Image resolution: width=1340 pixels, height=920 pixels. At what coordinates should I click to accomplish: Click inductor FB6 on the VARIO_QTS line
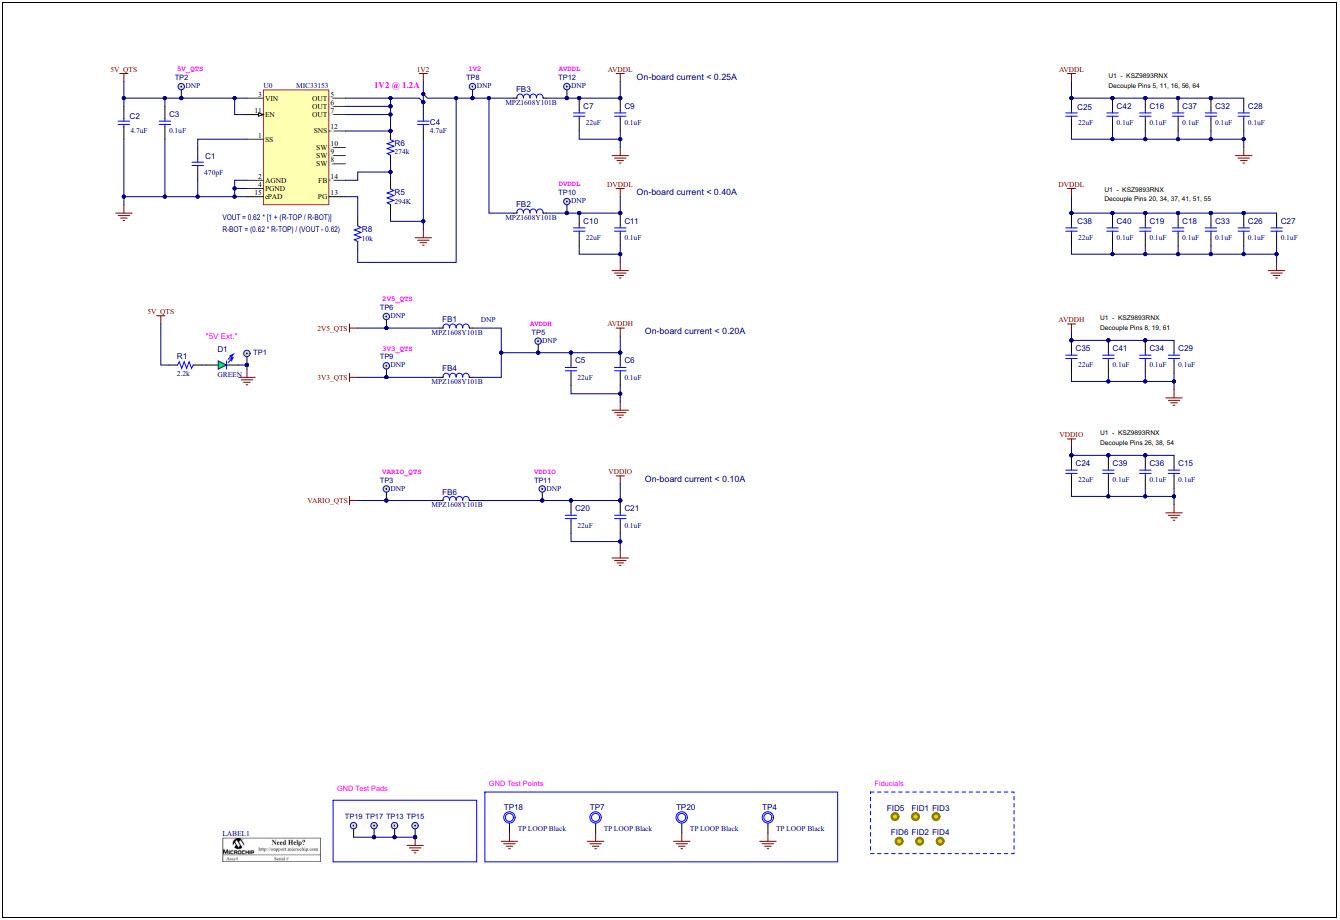coord(457,496)
